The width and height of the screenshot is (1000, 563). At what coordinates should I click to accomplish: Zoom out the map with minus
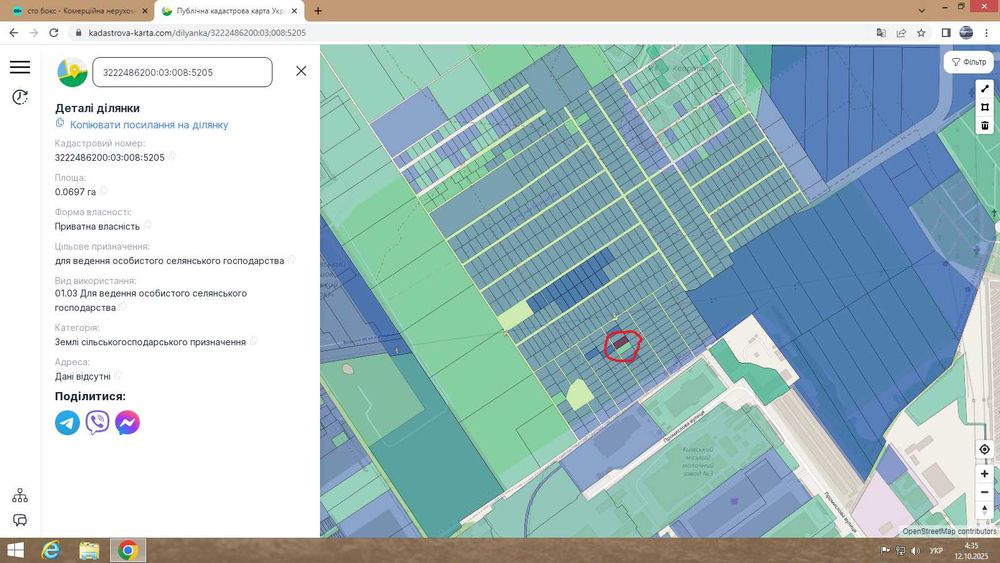point(985,492)
